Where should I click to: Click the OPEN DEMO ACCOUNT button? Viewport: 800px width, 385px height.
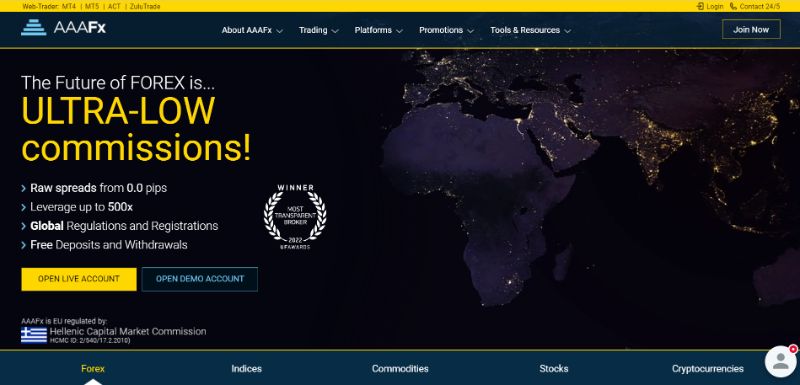click(x=199, y=279)
